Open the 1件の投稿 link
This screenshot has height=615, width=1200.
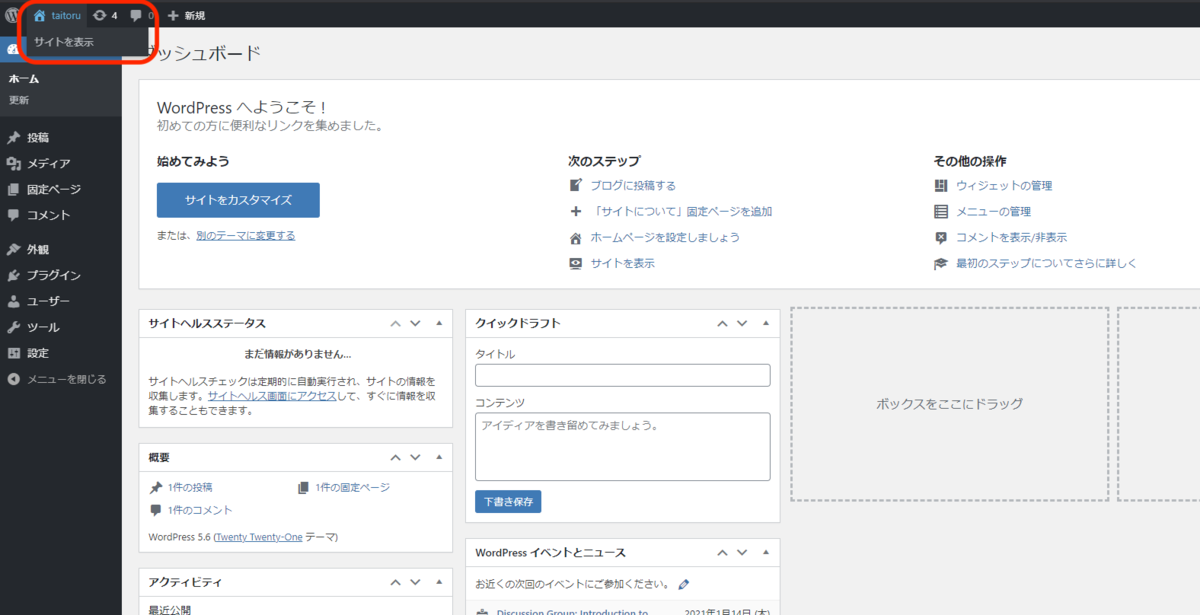pos(190,487)
